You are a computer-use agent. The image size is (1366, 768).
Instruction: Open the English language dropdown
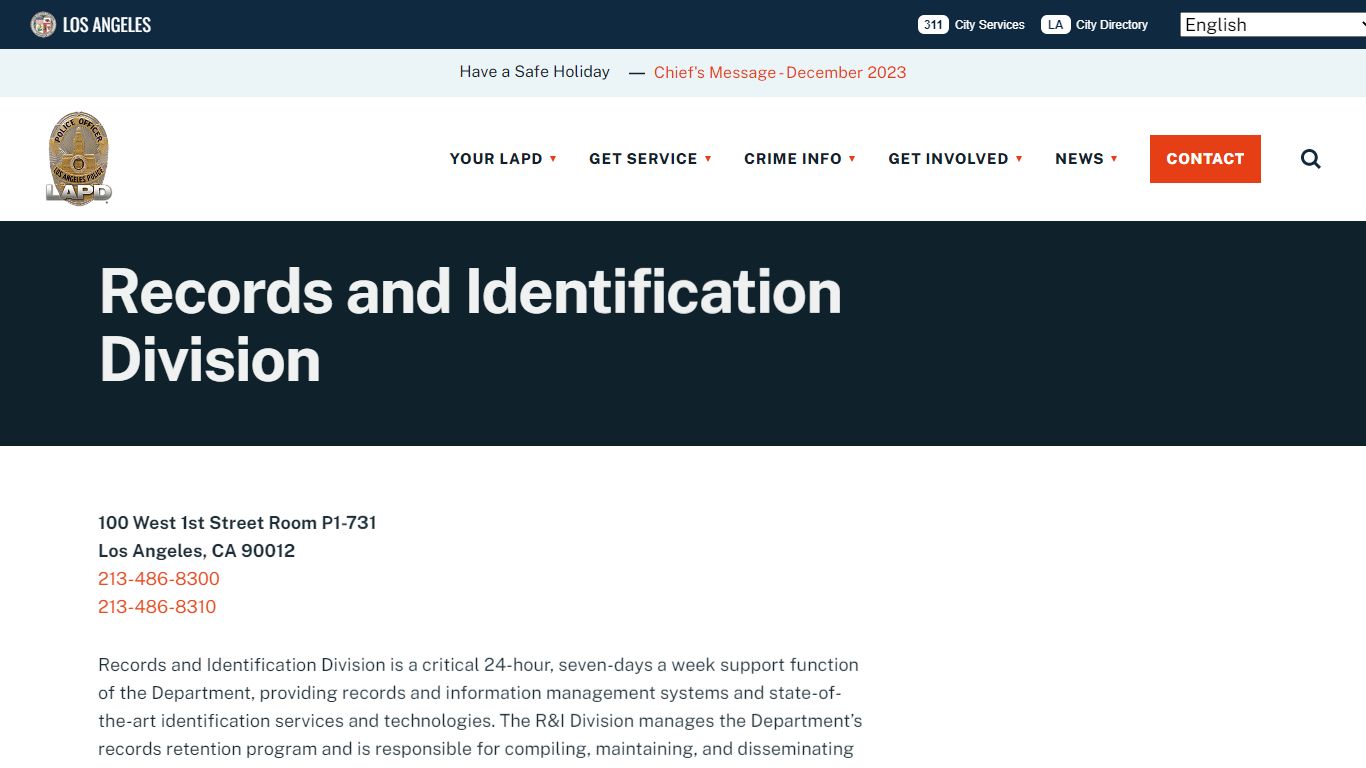(1272, 25)
